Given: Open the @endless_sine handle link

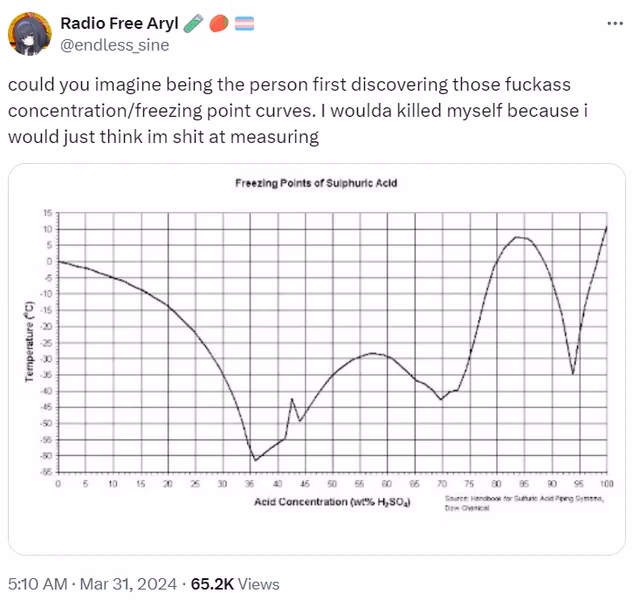Looking at the screenshot, I should pos(115,45).
